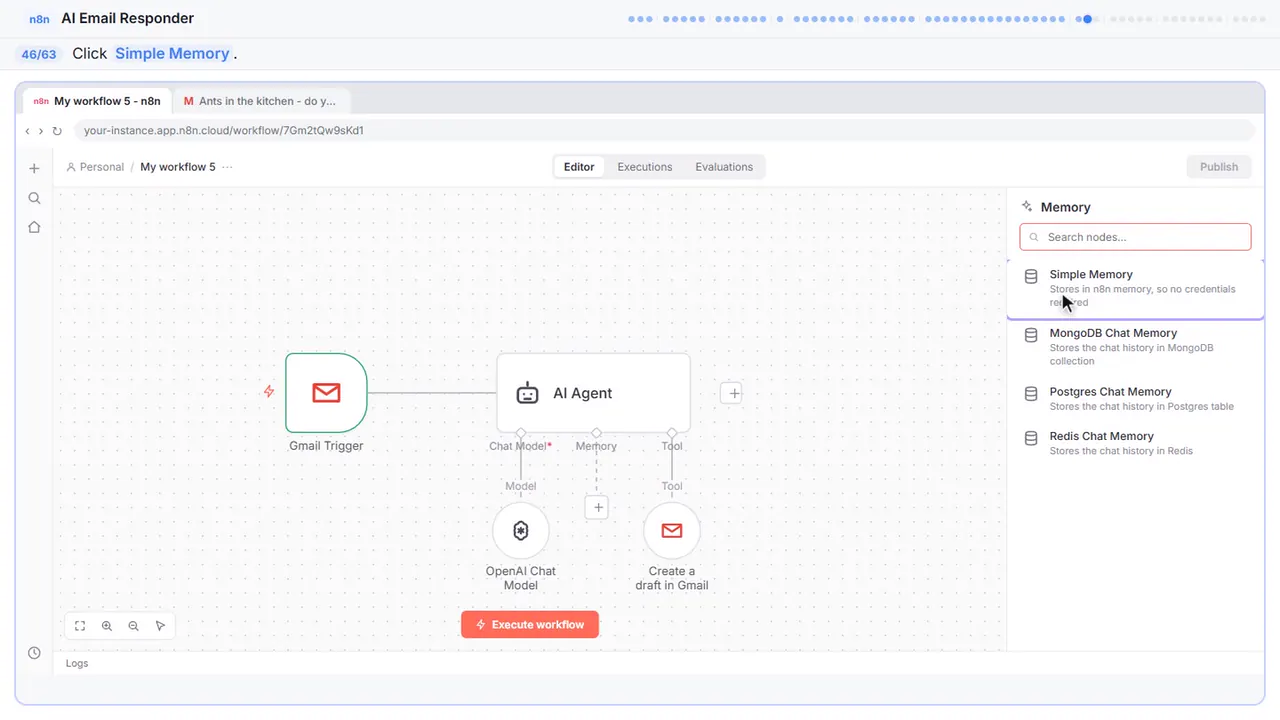The image size is (1280, 720).
Task: Switch to the Executions tab
Action: pyautogui.click(x=645, y=167)
